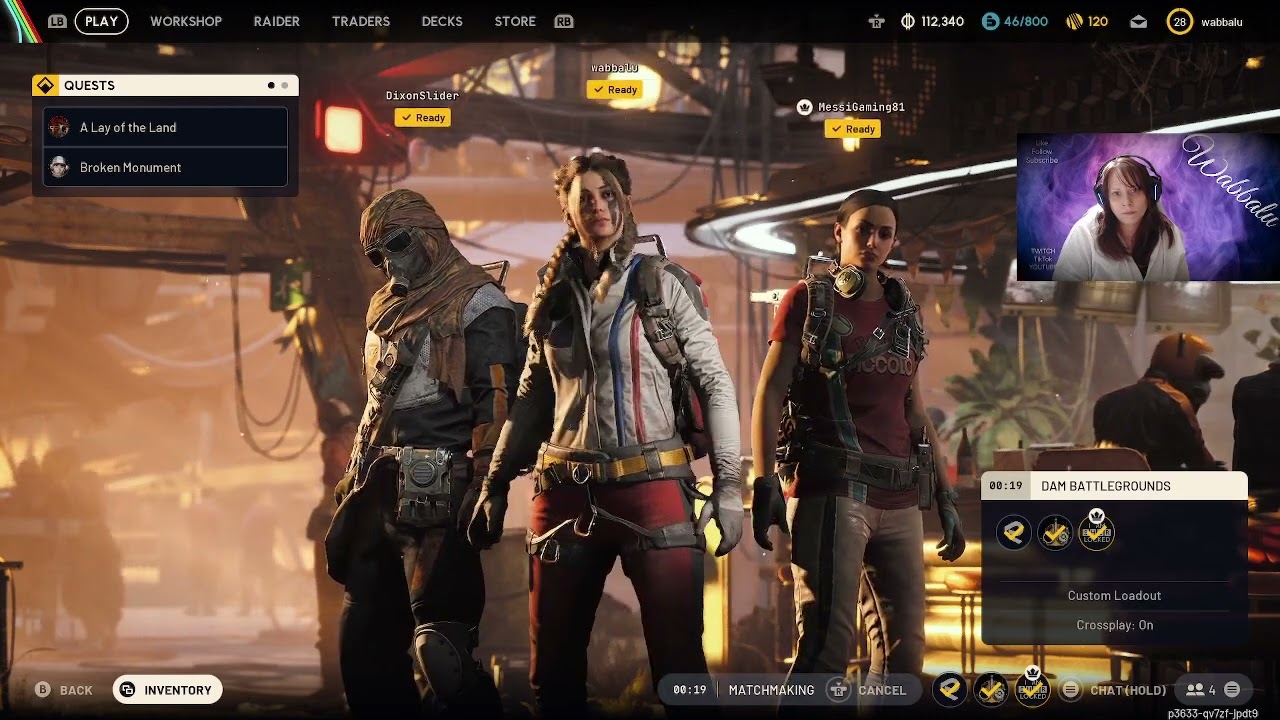Open the STORE tab

tap(515, 21)
